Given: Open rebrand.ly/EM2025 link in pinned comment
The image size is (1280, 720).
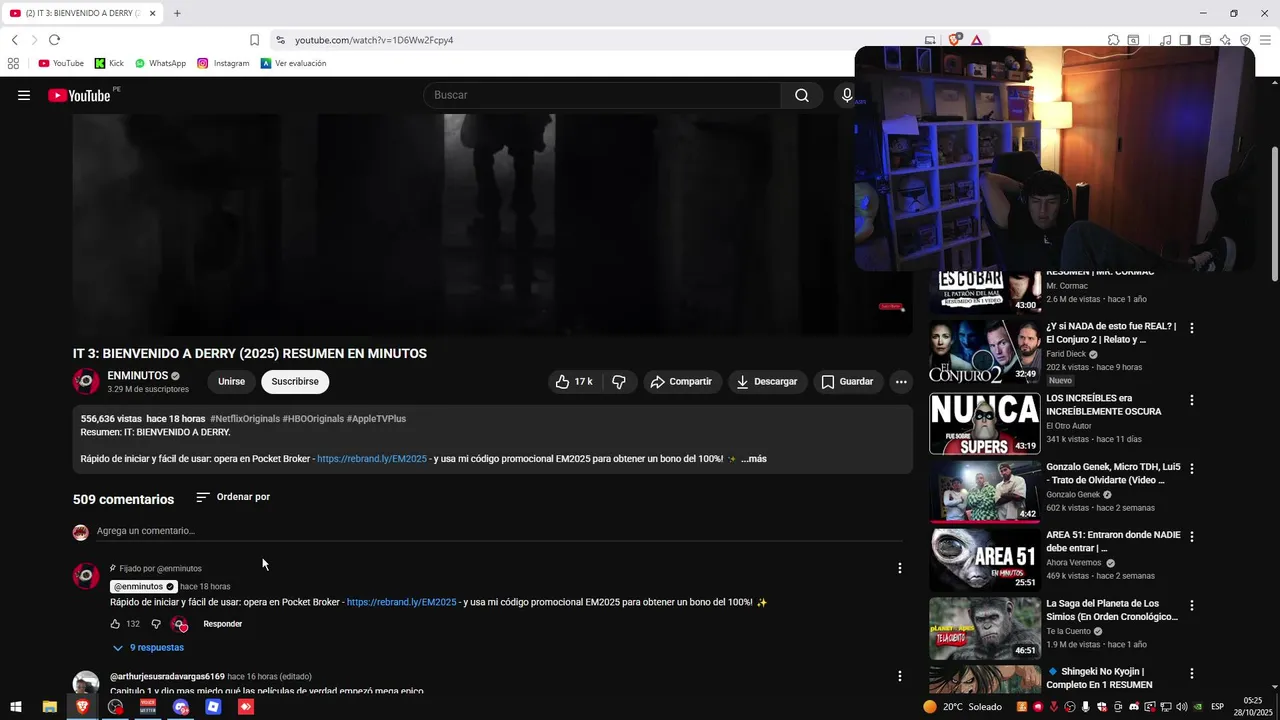Looking at the screenshot, I should click(x=401, y=602).
